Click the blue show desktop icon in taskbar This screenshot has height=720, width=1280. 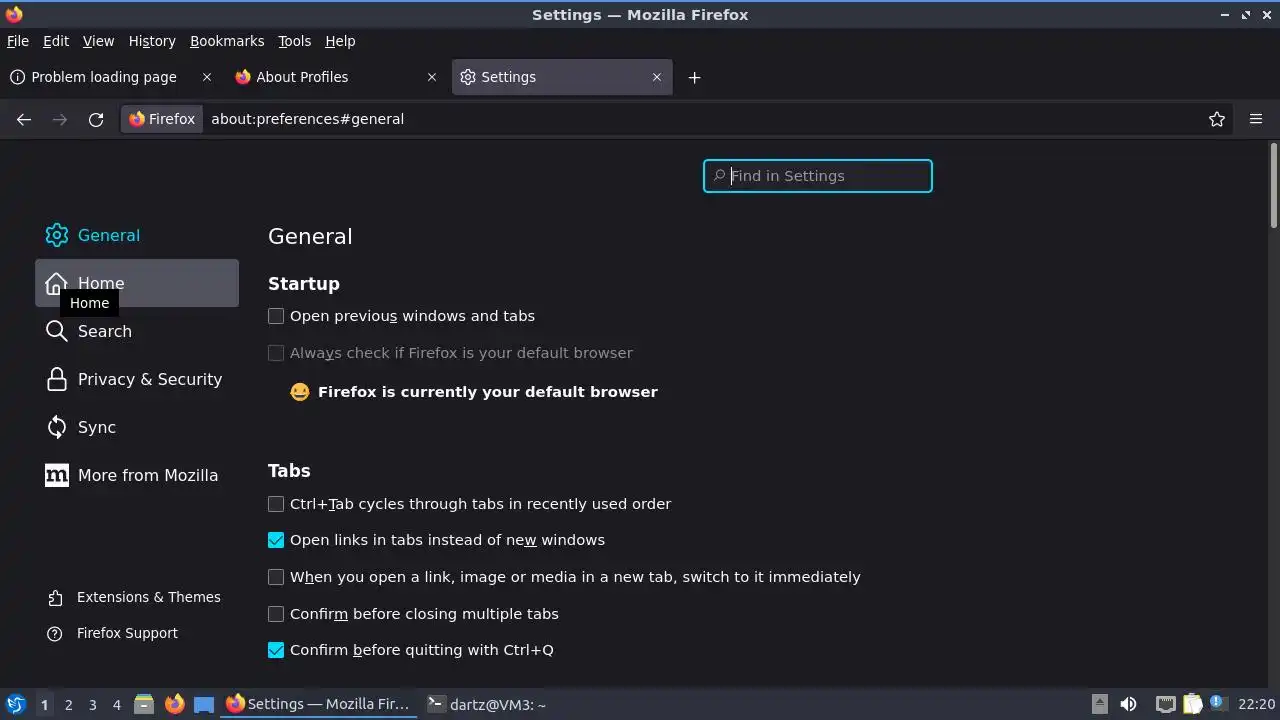[x=204, y=704]
